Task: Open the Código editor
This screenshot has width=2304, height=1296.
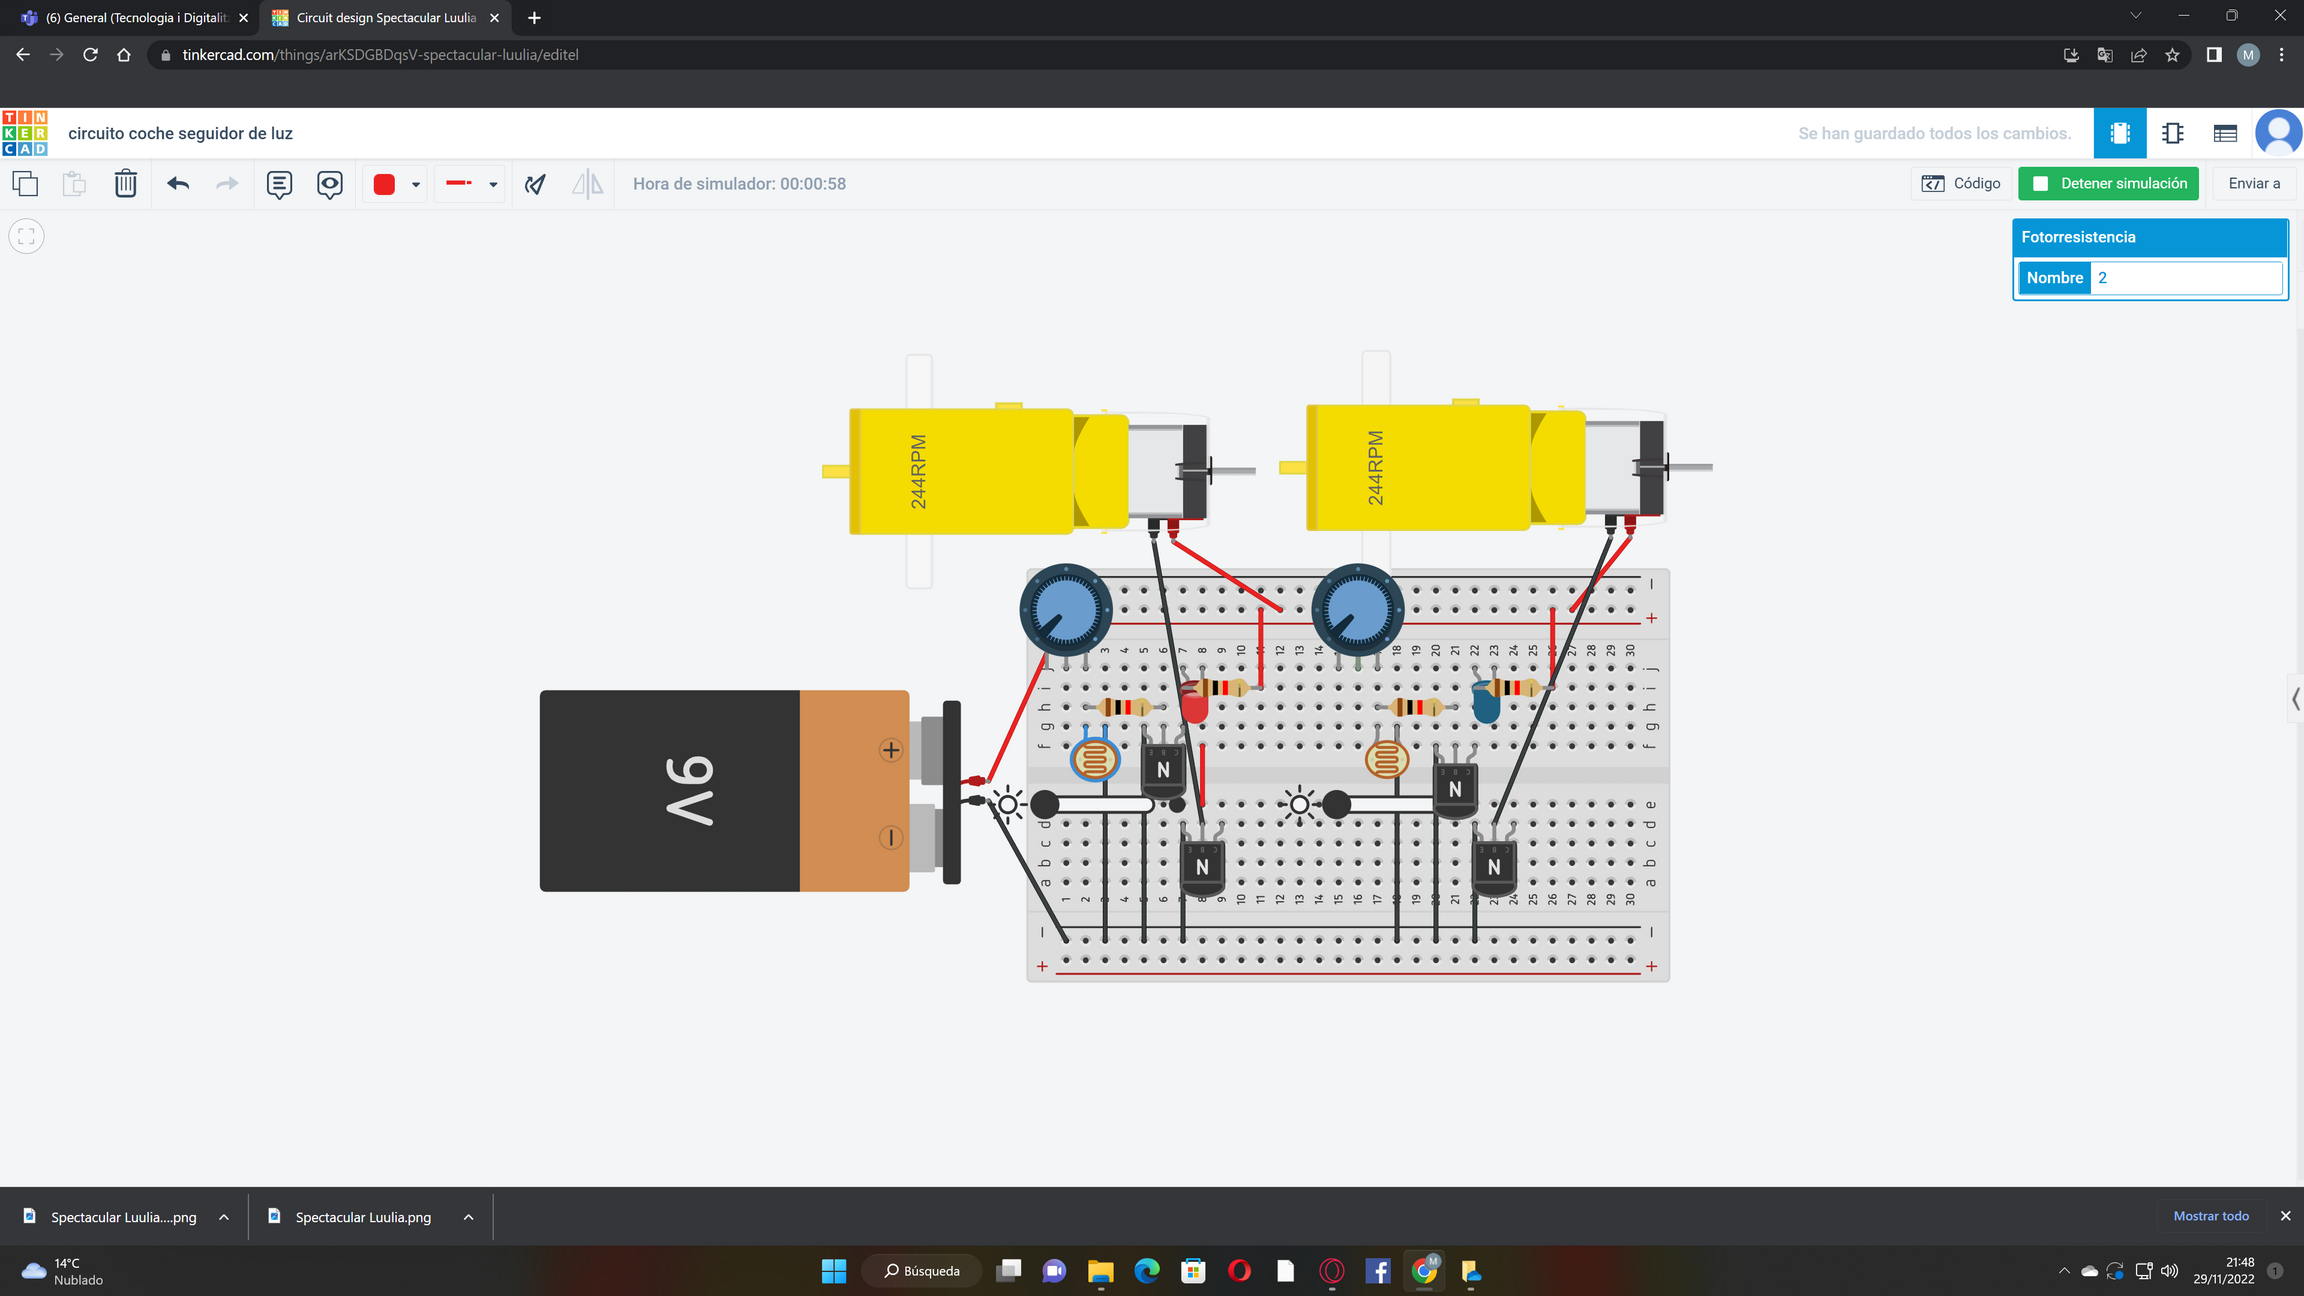Action: pyautogui.click(x=1961, y=184)
